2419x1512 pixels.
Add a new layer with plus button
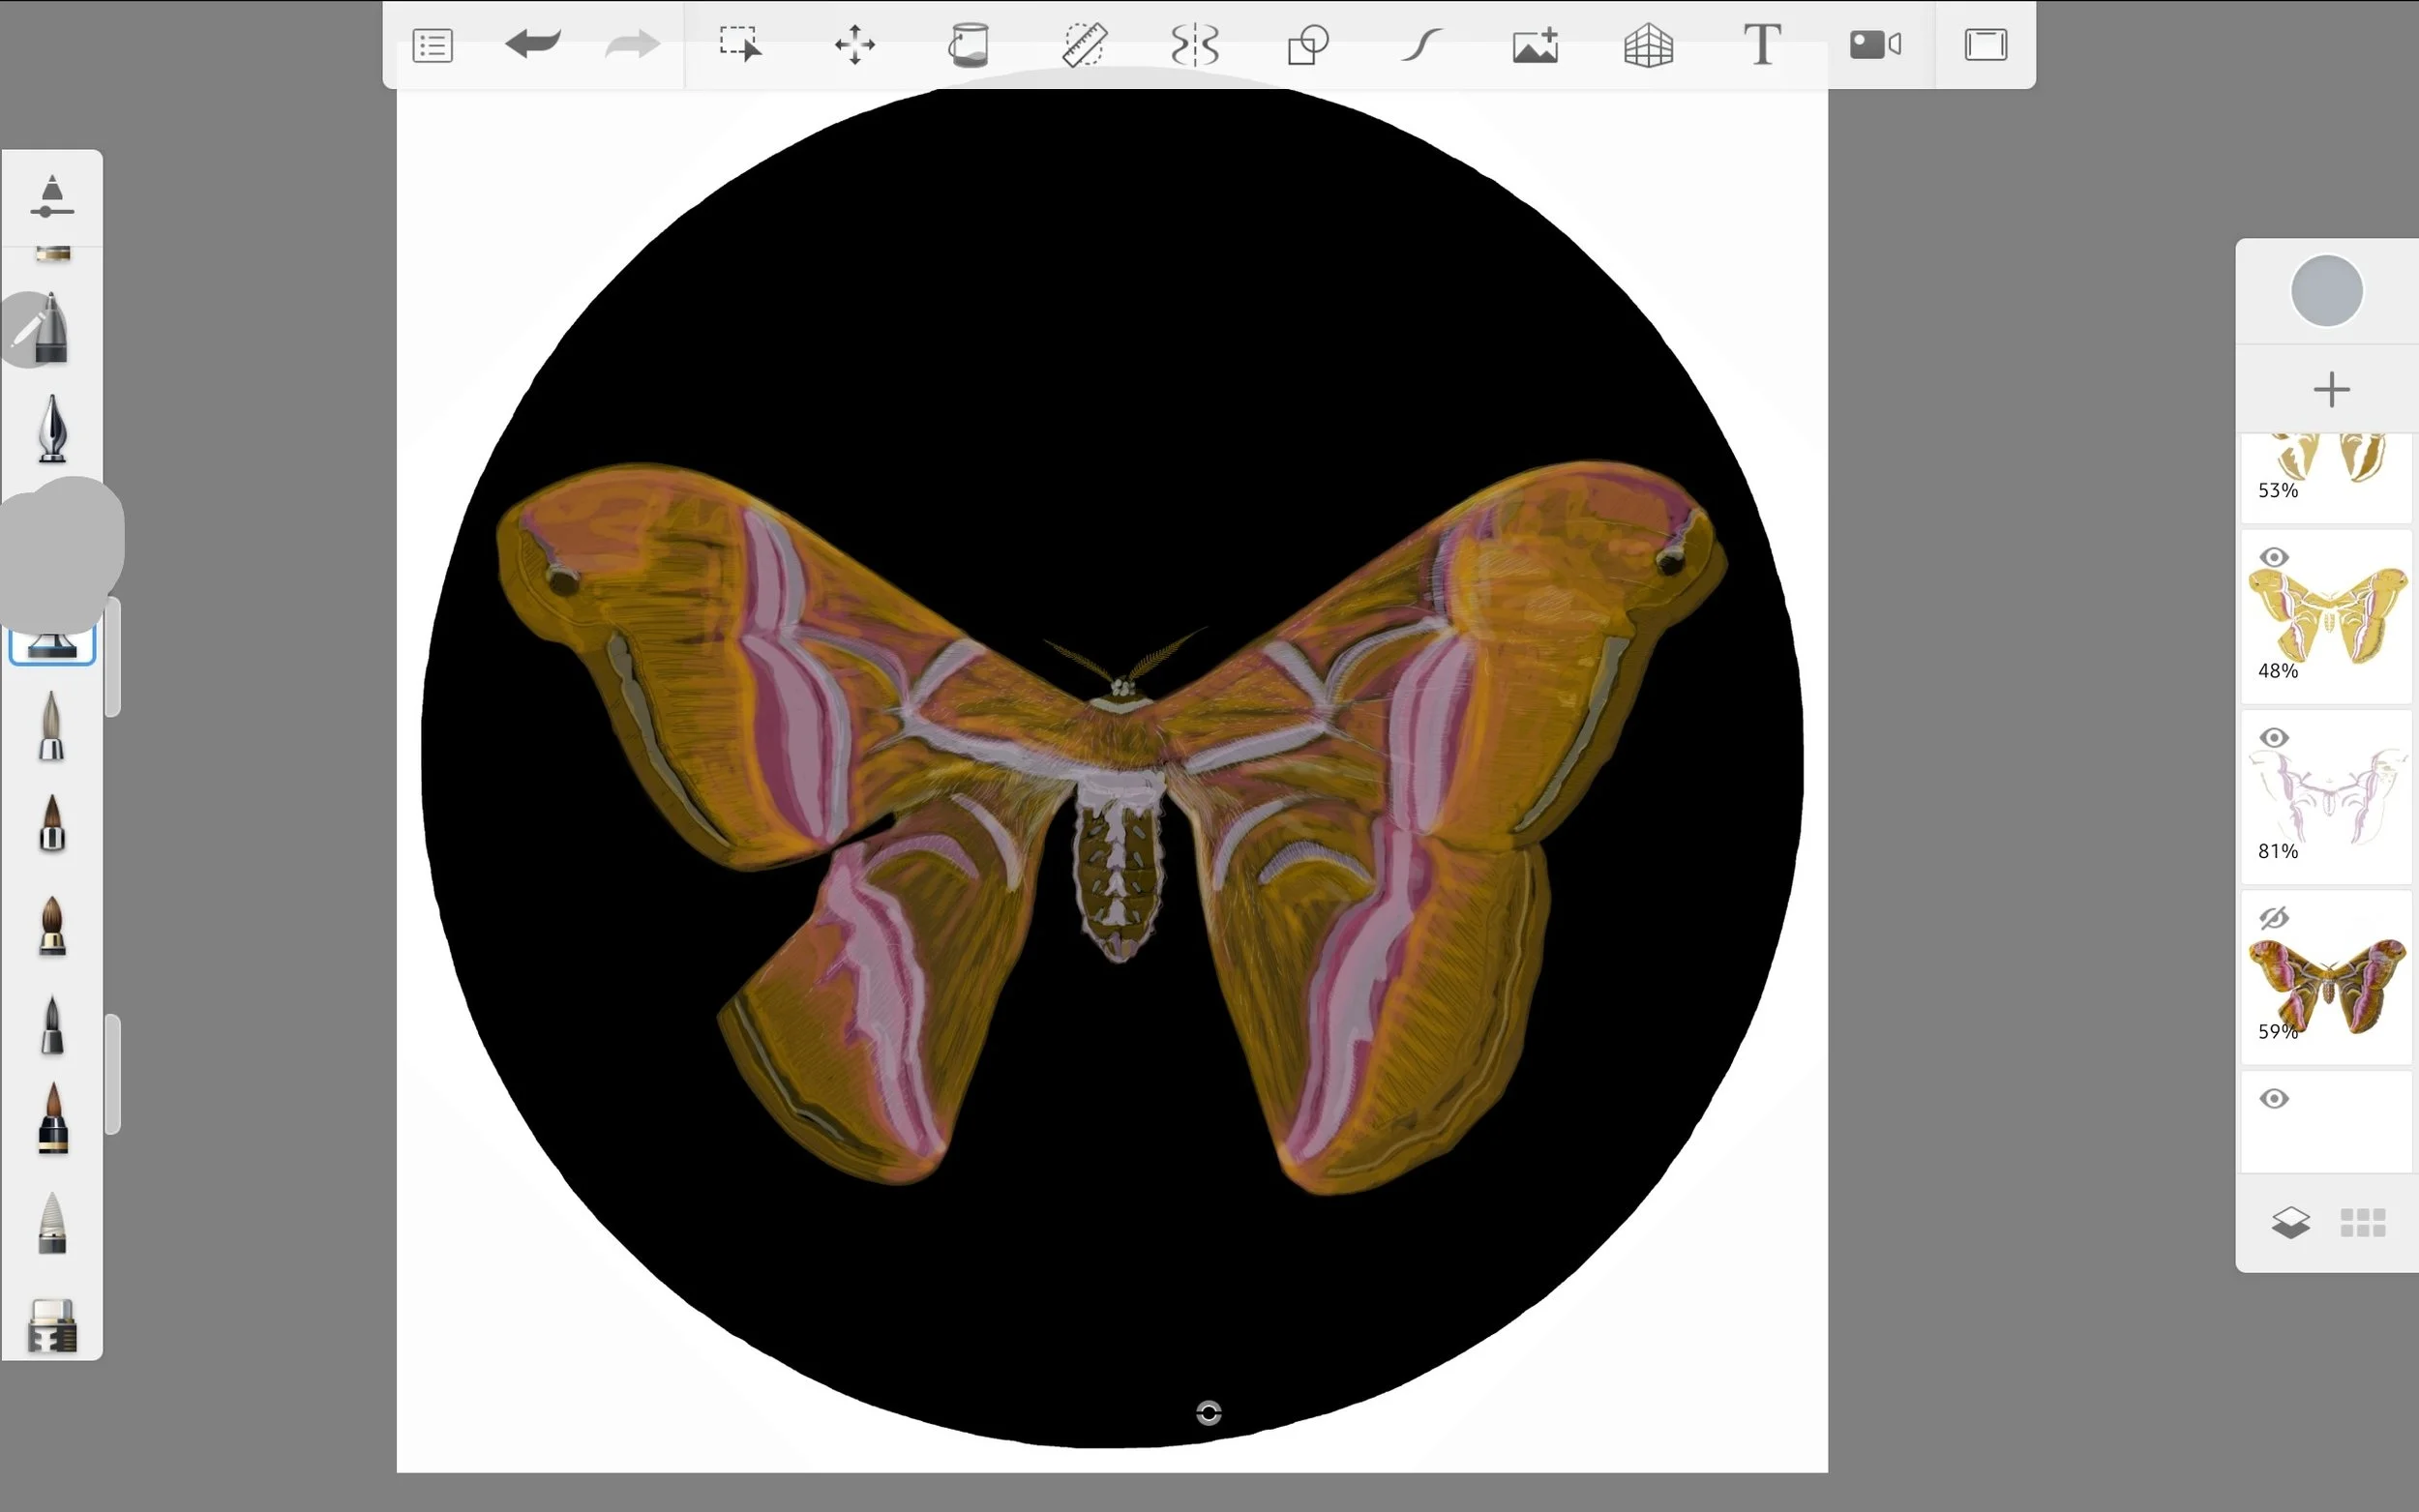tap(2331, 389)
